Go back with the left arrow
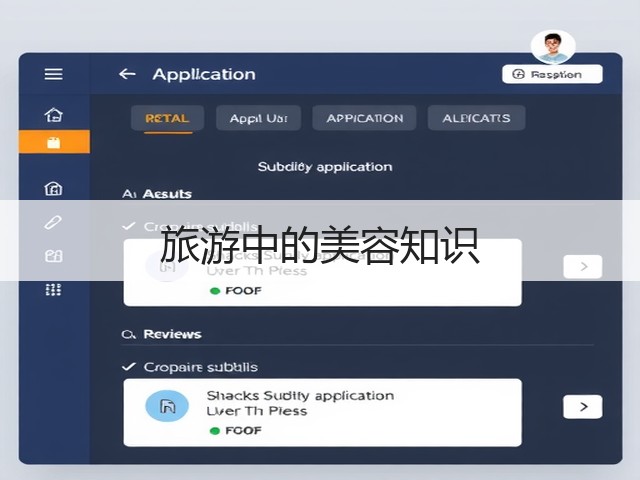Image resolution: width=640 pixels, height=480 pixels. 127,74
